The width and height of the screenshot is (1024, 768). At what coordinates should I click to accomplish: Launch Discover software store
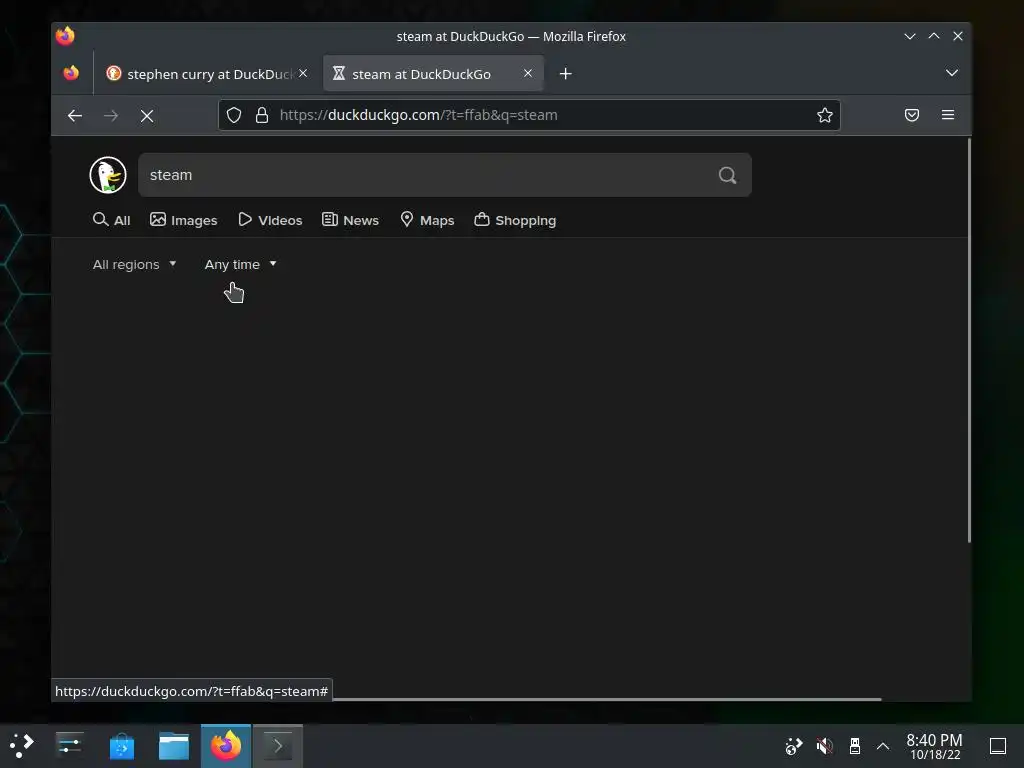click(x=121, y=746)
